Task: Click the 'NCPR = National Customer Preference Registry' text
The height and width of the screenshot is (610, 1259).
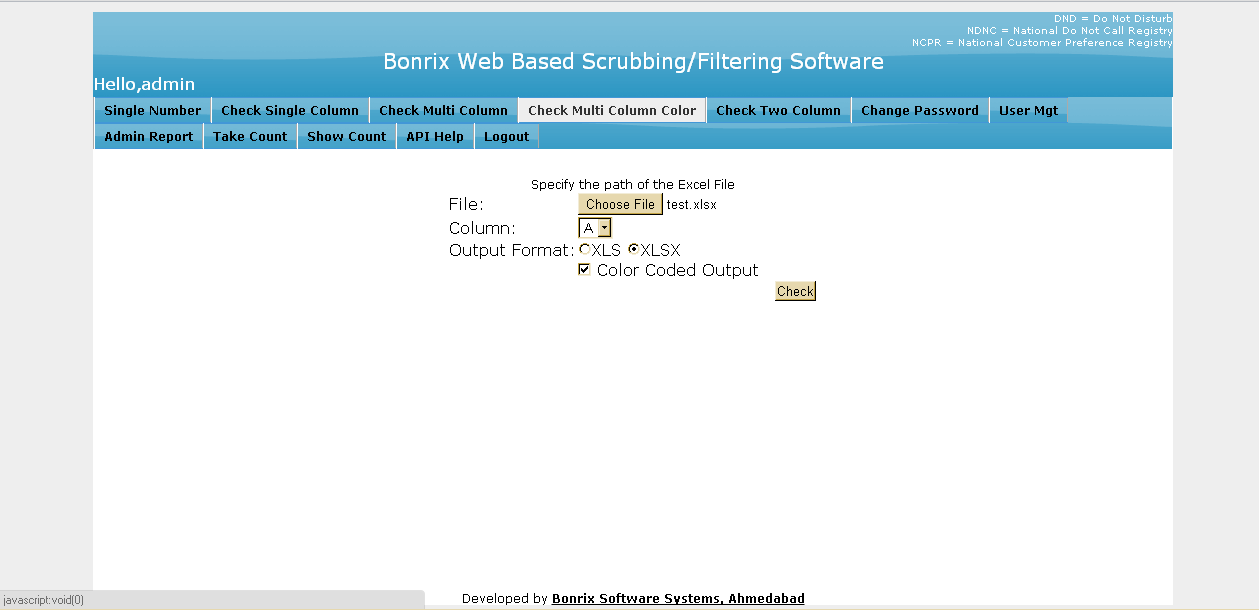Action: point(1042,43)
